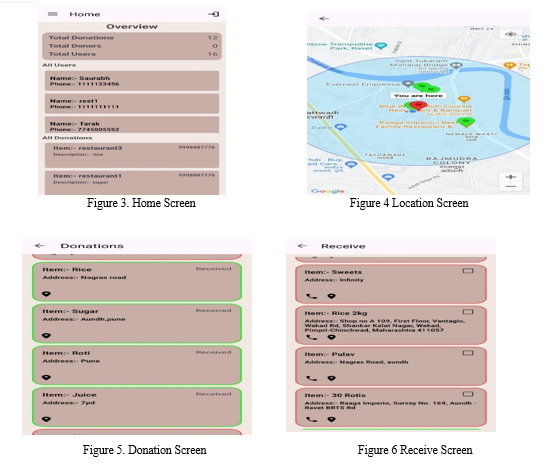
Task: Open the Juice donation card
Action: (137, 407)
